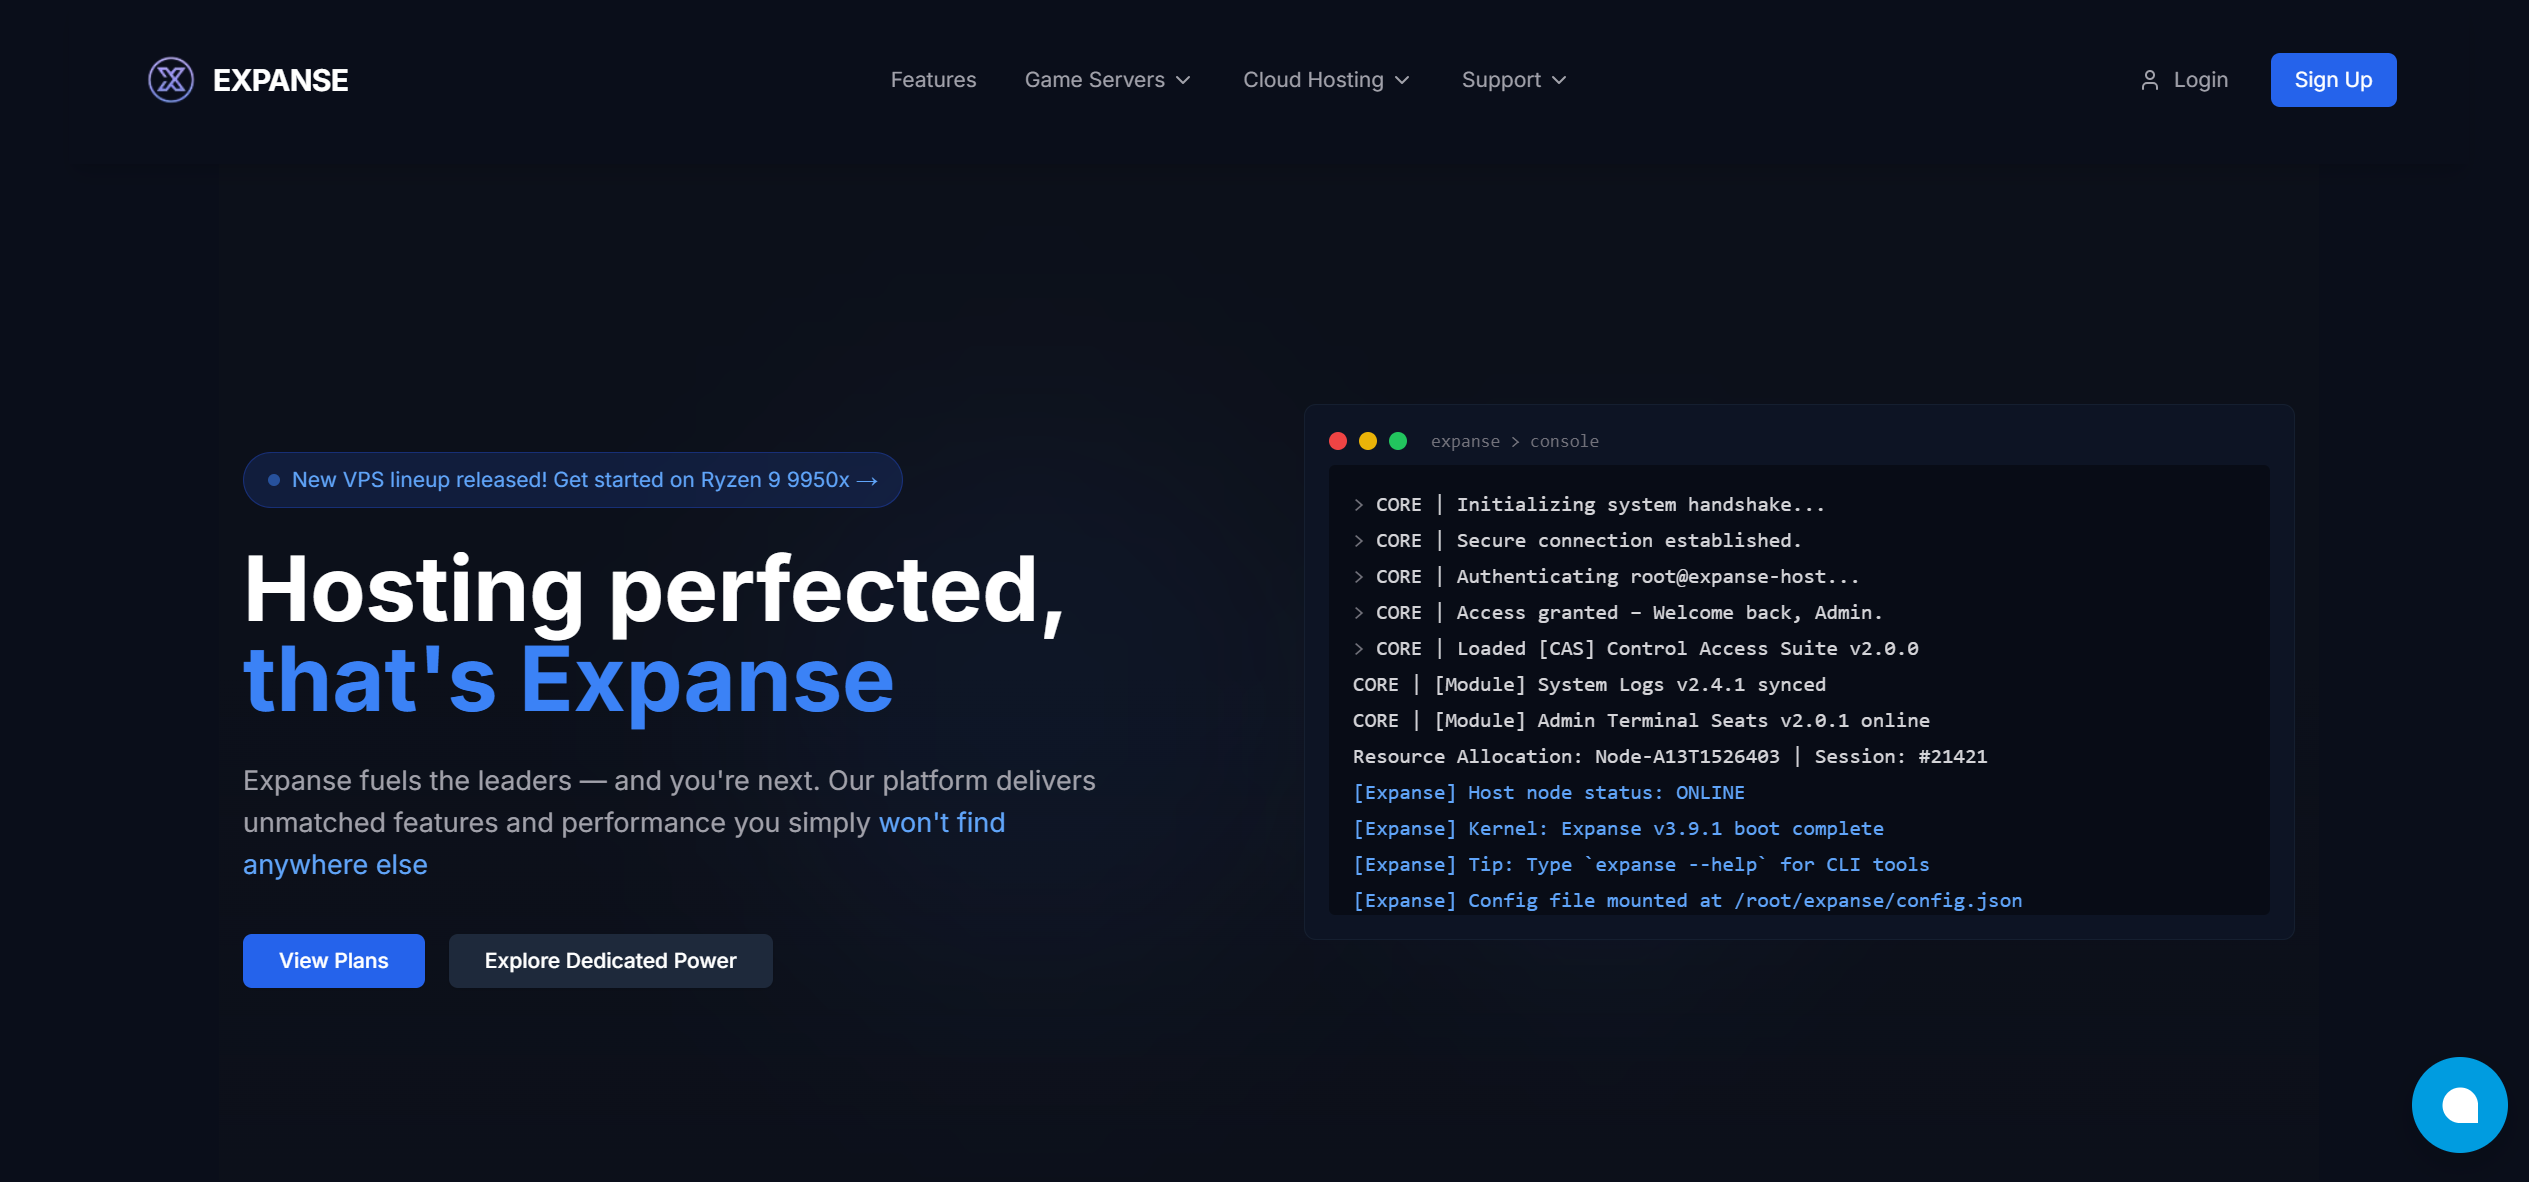Click the blue dot in the announcement pill

(274, 479)
